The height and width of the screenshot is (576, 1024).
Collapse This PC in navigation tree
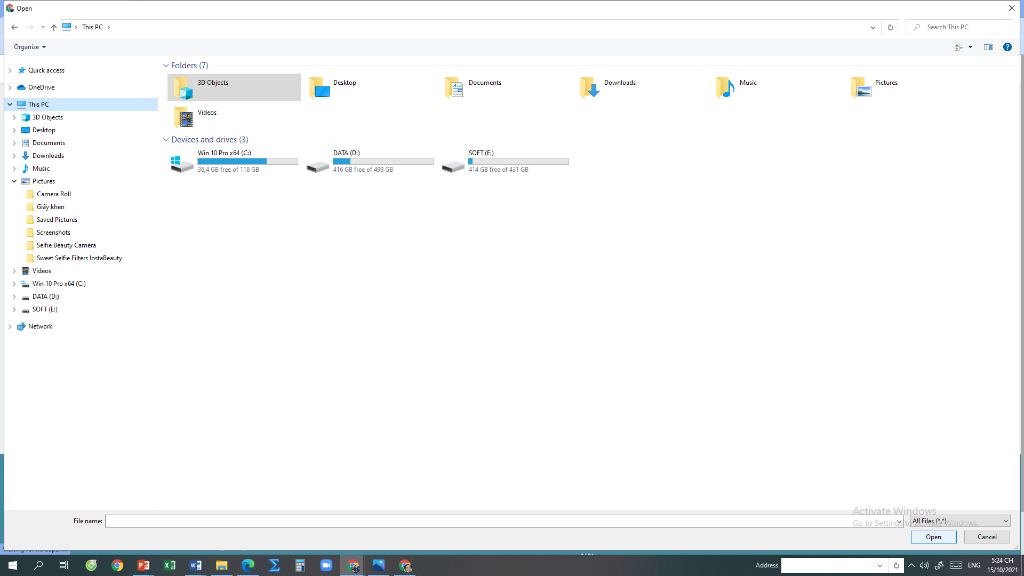pos(10,104)
